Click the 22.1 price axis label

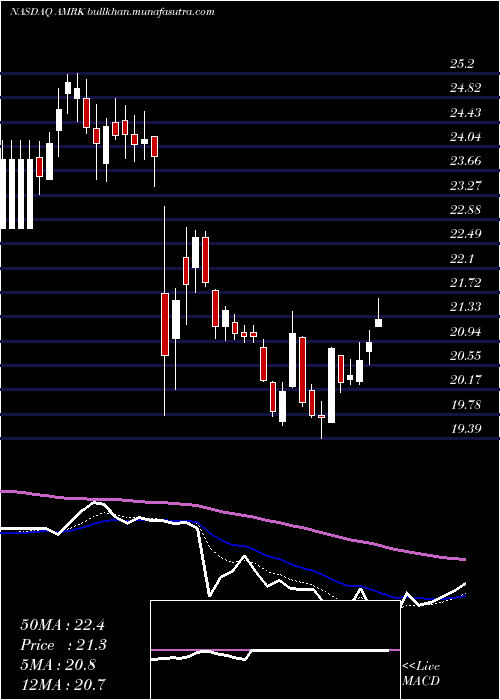tap(461, 258)
